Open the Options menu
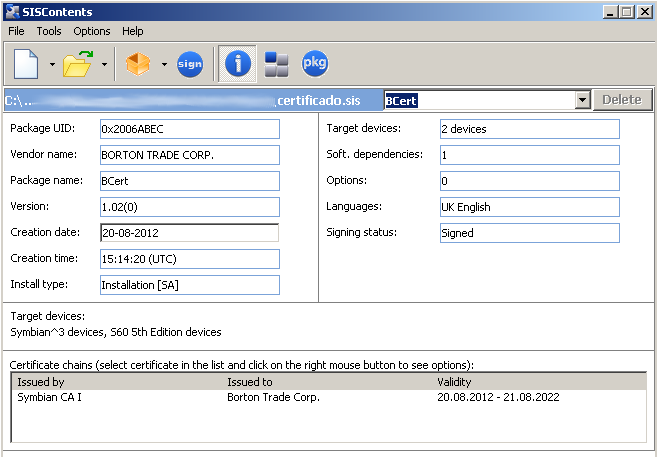The image size is (657, 457). tap(92, 31)
